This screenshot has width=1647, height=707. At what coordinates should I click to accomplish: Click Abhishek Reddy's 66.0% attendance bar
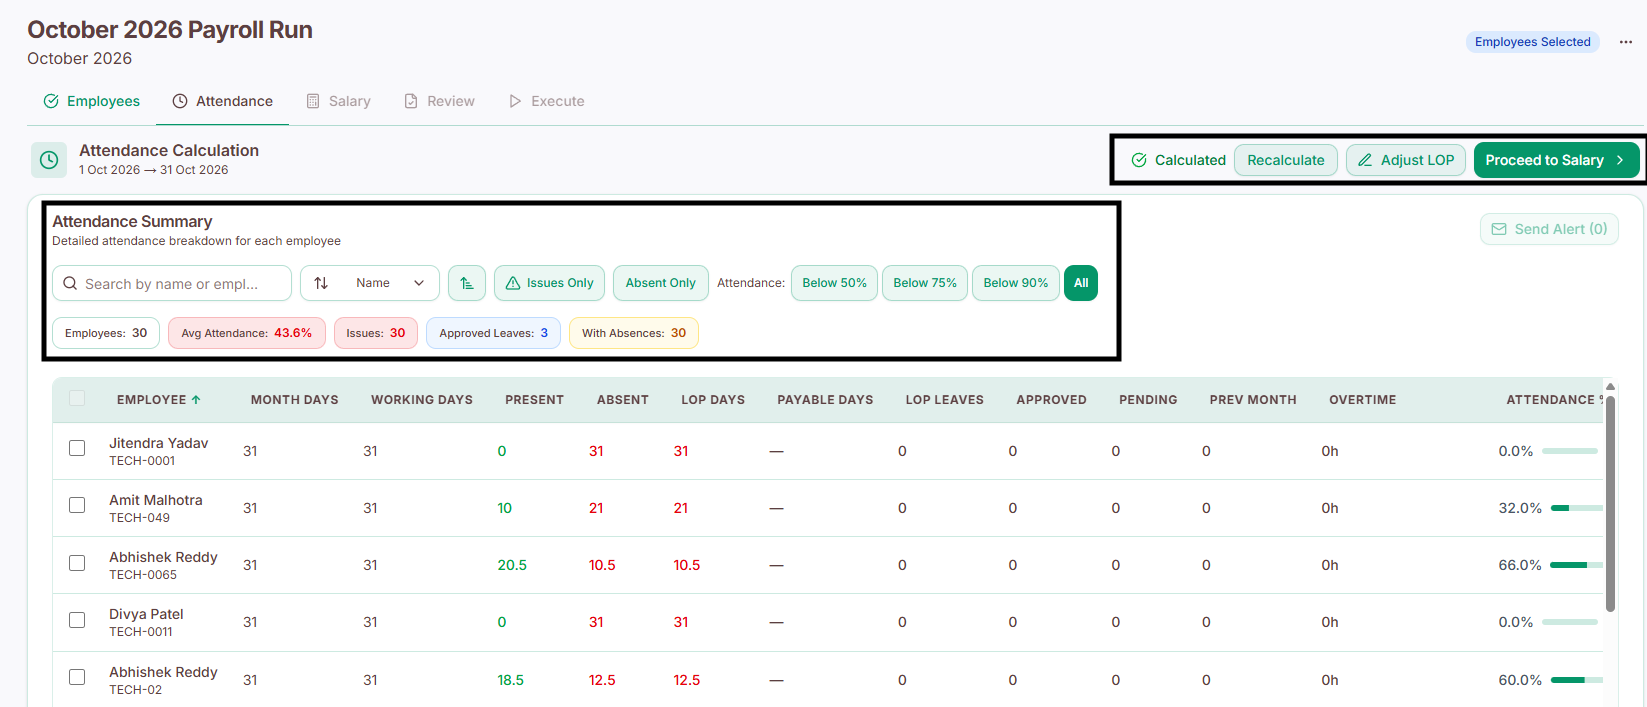click(x=1577, y=565)
